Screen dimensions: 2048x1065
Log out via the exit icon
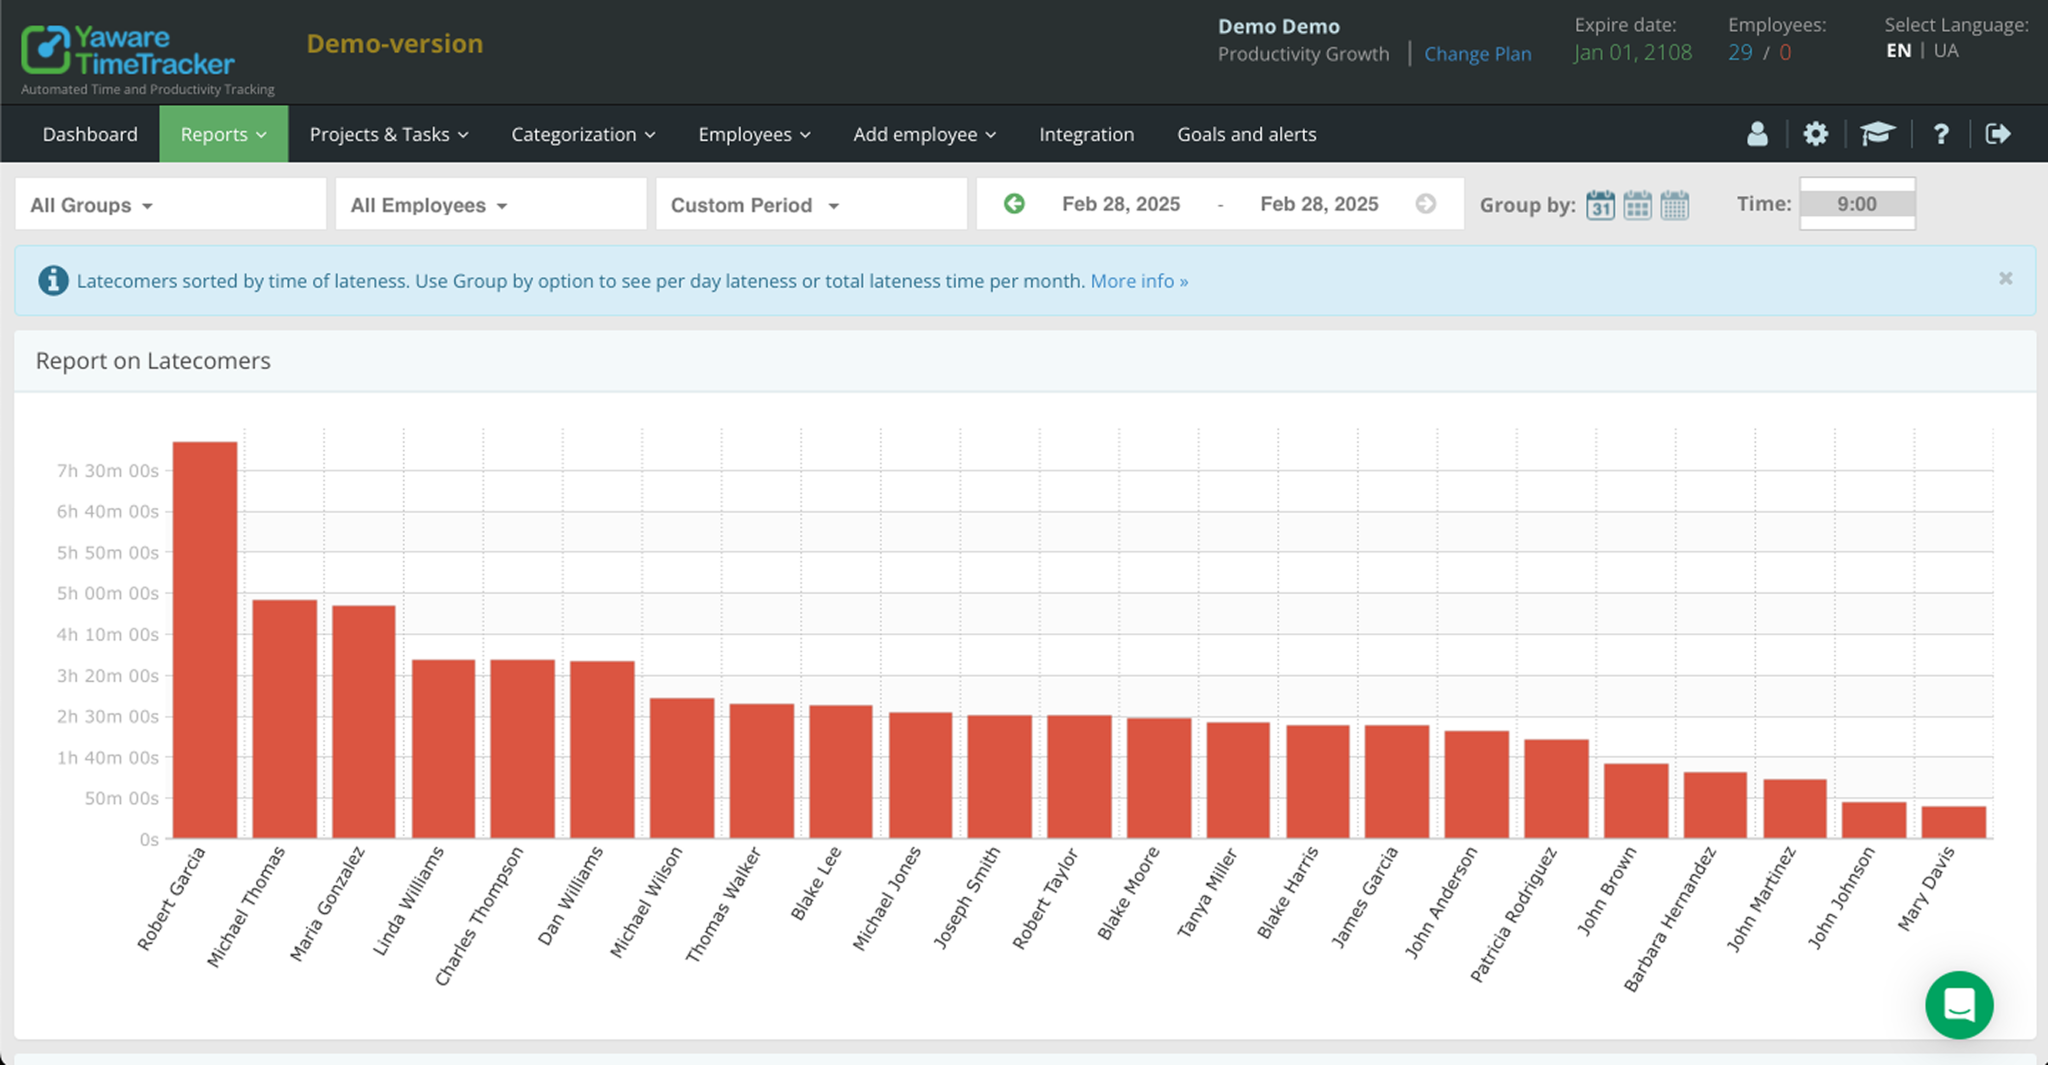(1998, 134)
